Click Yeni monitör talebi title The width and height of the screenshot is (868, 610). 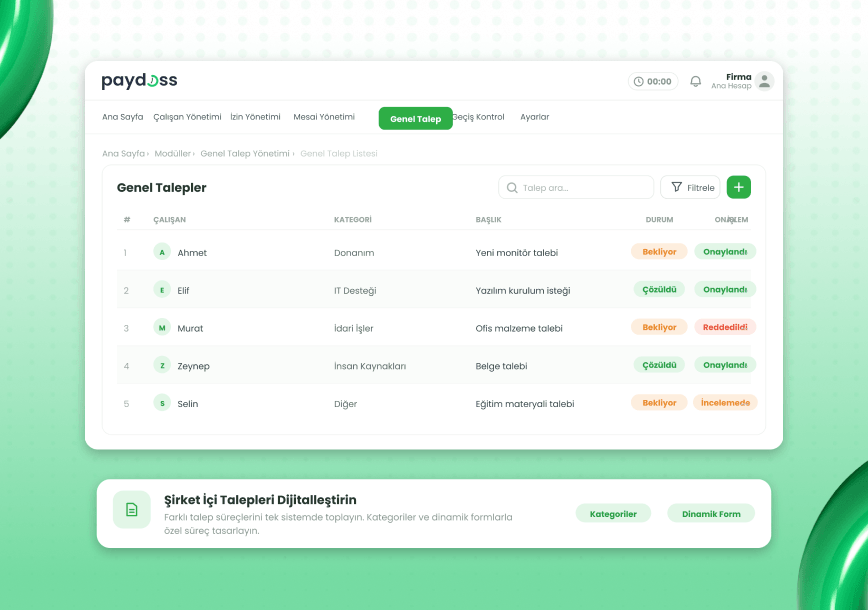[x=516, y=252]
